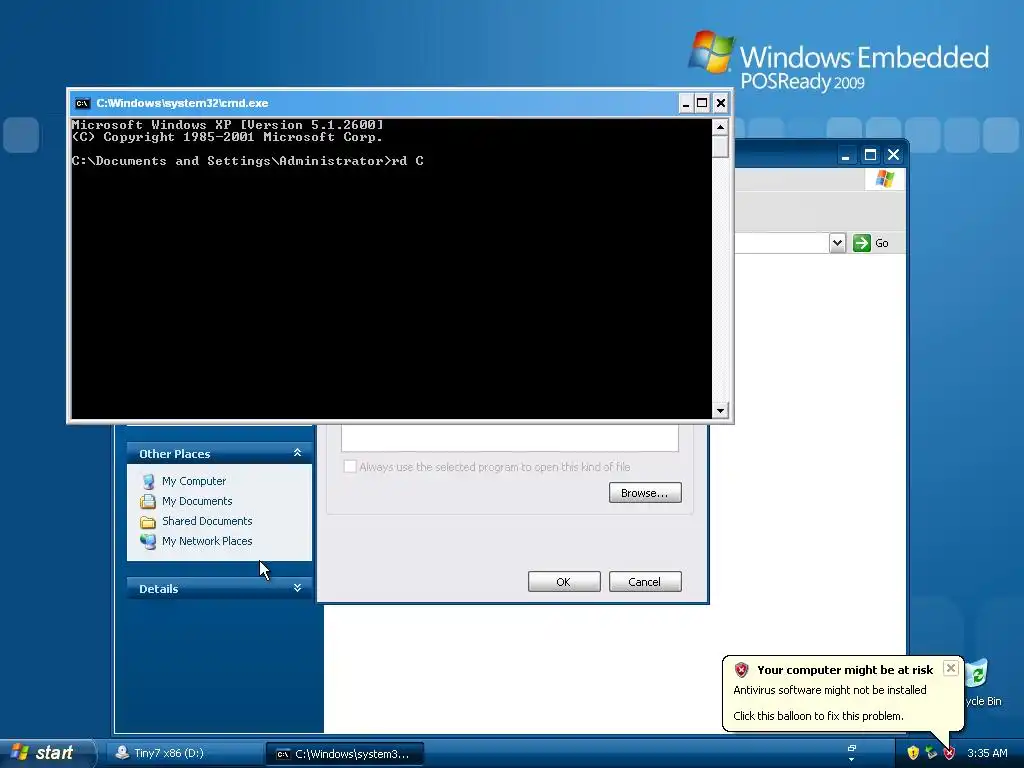Click the My Documents folder icon

[x=148, y=501]
